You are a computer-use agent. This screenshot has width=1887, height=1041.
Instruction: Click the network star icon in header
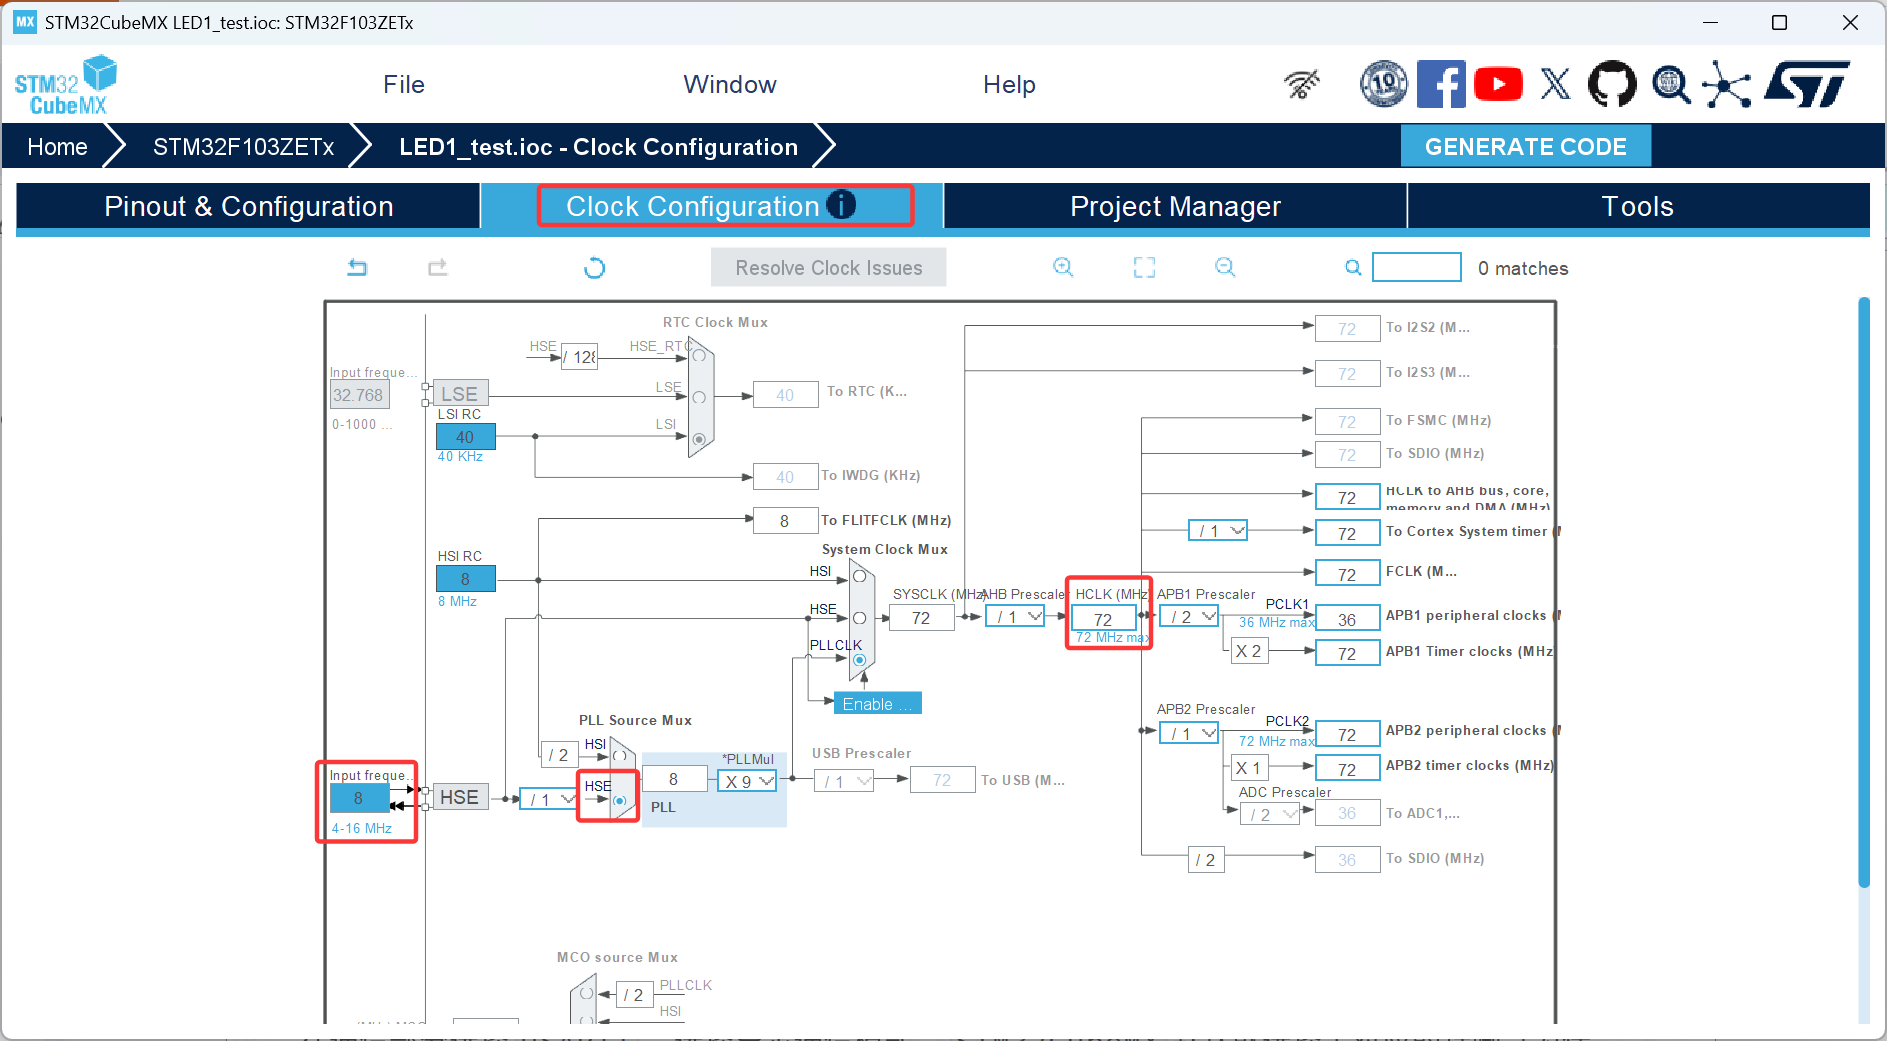click(1727, 84)
